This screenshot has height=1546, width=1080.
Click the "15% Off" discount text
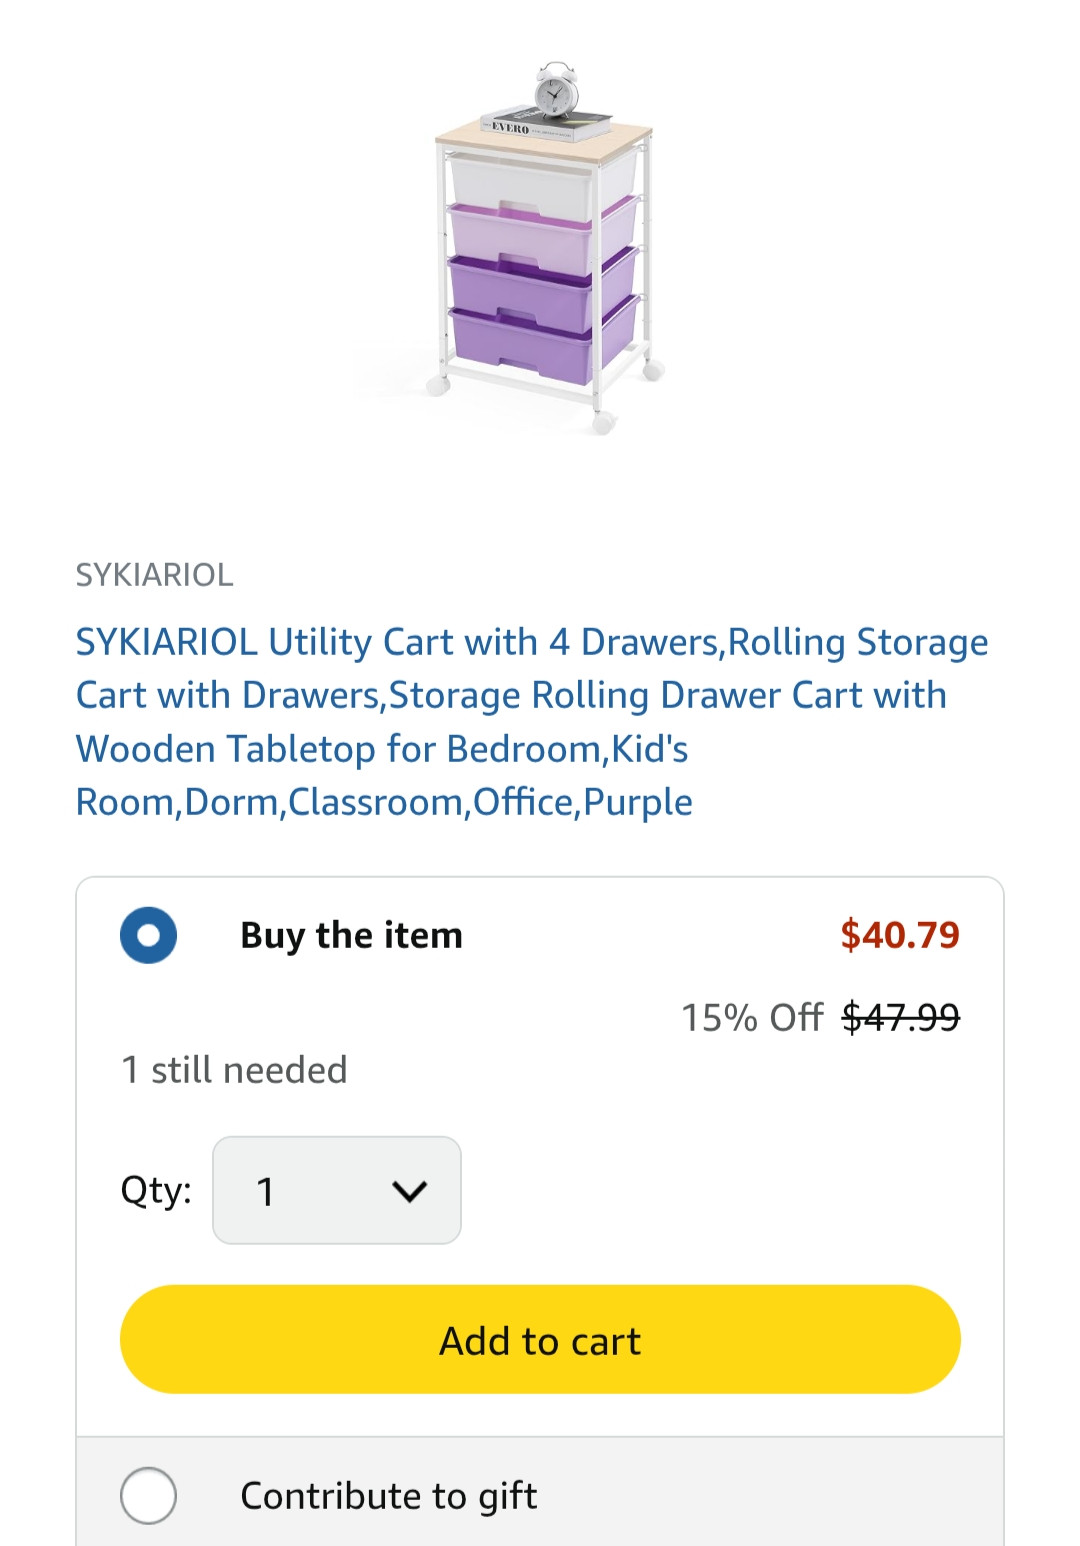click(752, 1017)
